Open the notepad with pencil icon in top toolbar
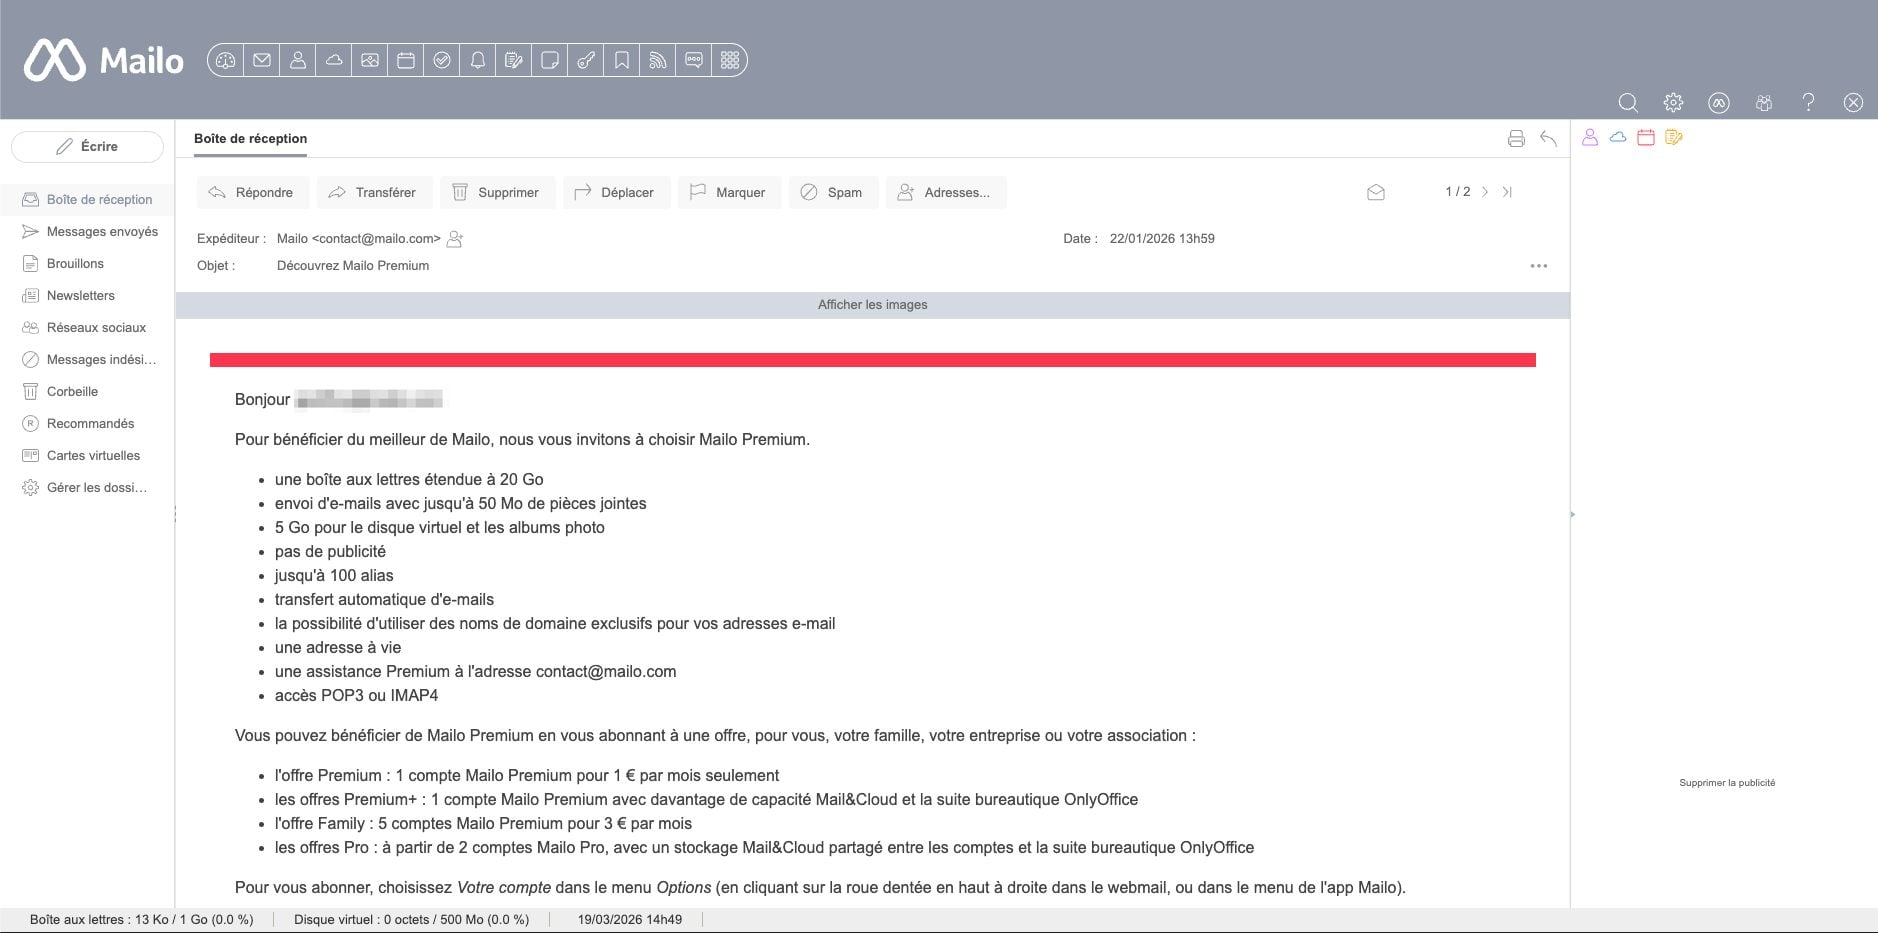Viewport: 1878px width, 933px height. [514, 60]
